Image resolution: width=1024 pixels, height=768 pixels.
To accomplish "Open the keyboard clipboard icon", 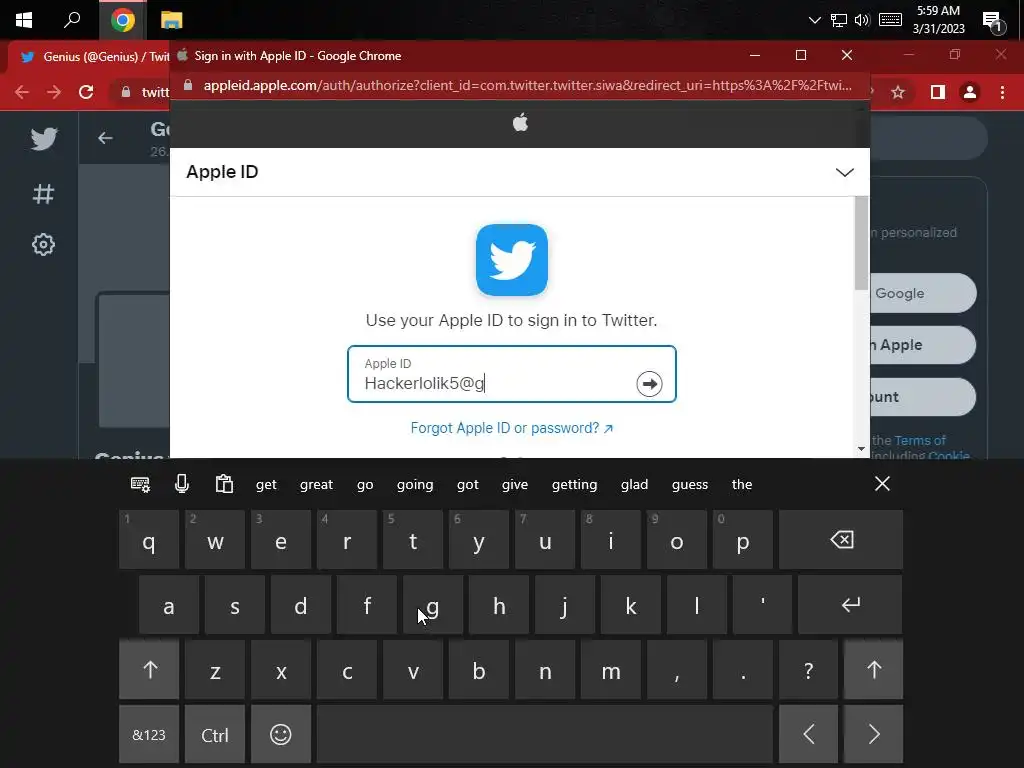I will [224, 484].
